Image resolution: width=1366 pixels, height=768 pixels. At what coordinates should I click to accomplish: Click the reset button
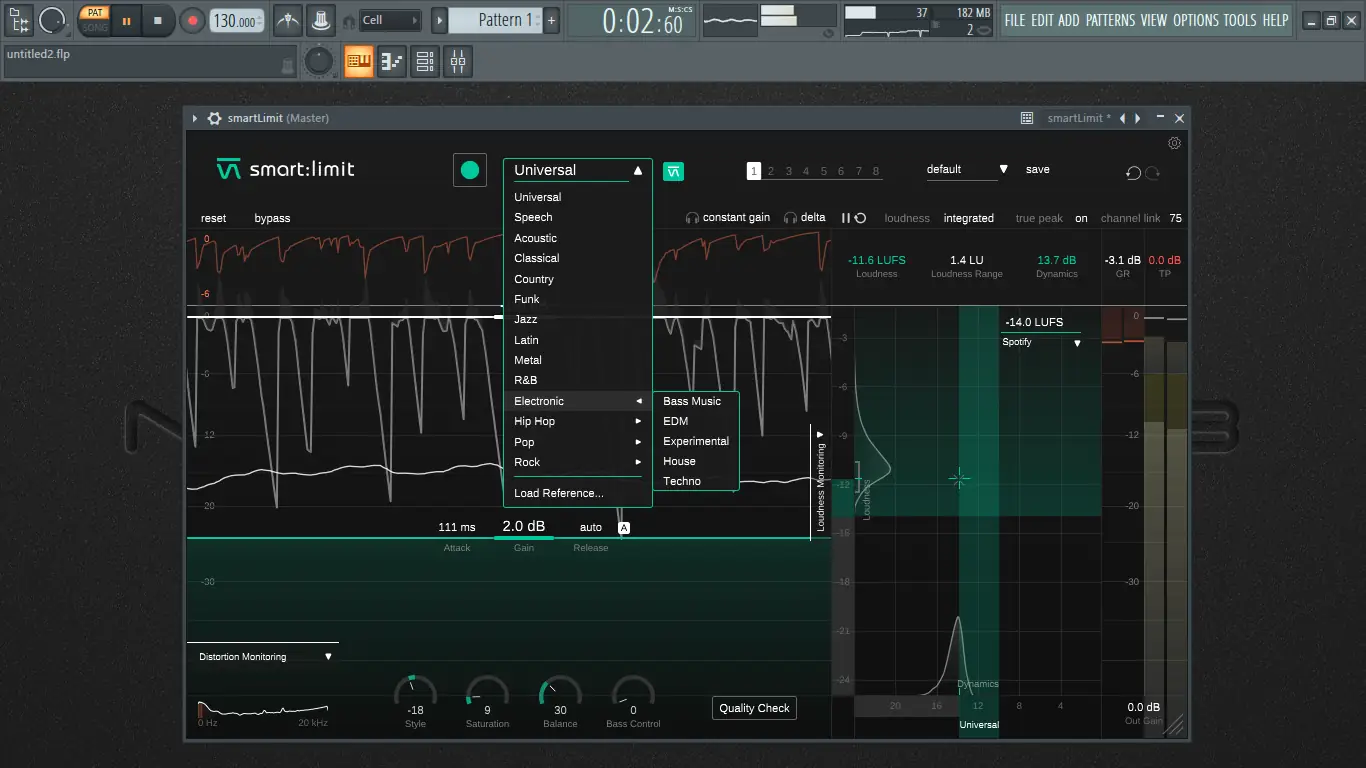coord(213,218)
